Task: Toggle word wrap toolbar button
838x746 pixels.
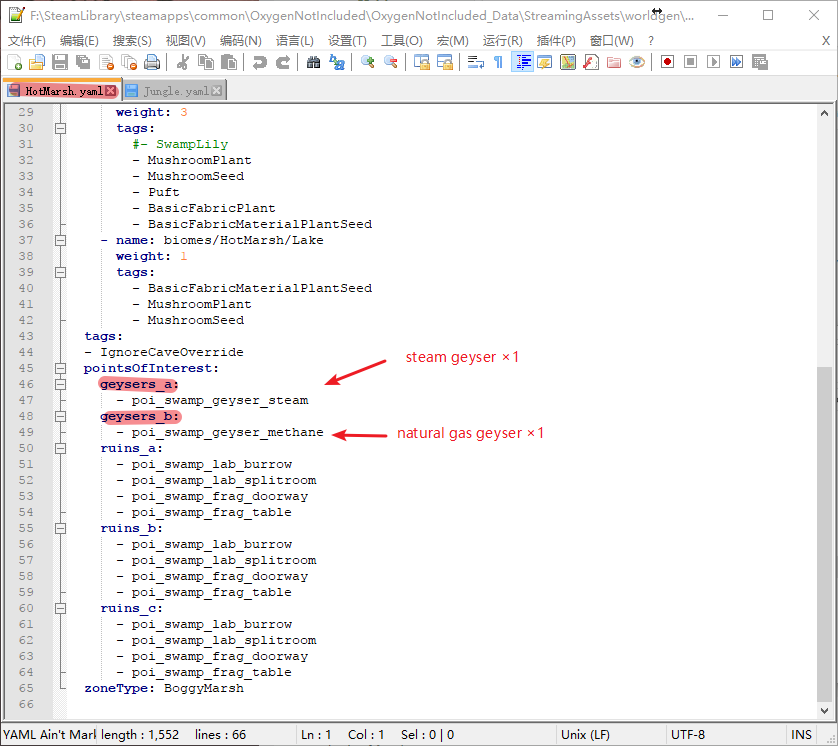Action: pyautogui.click(x=476, y=62)
